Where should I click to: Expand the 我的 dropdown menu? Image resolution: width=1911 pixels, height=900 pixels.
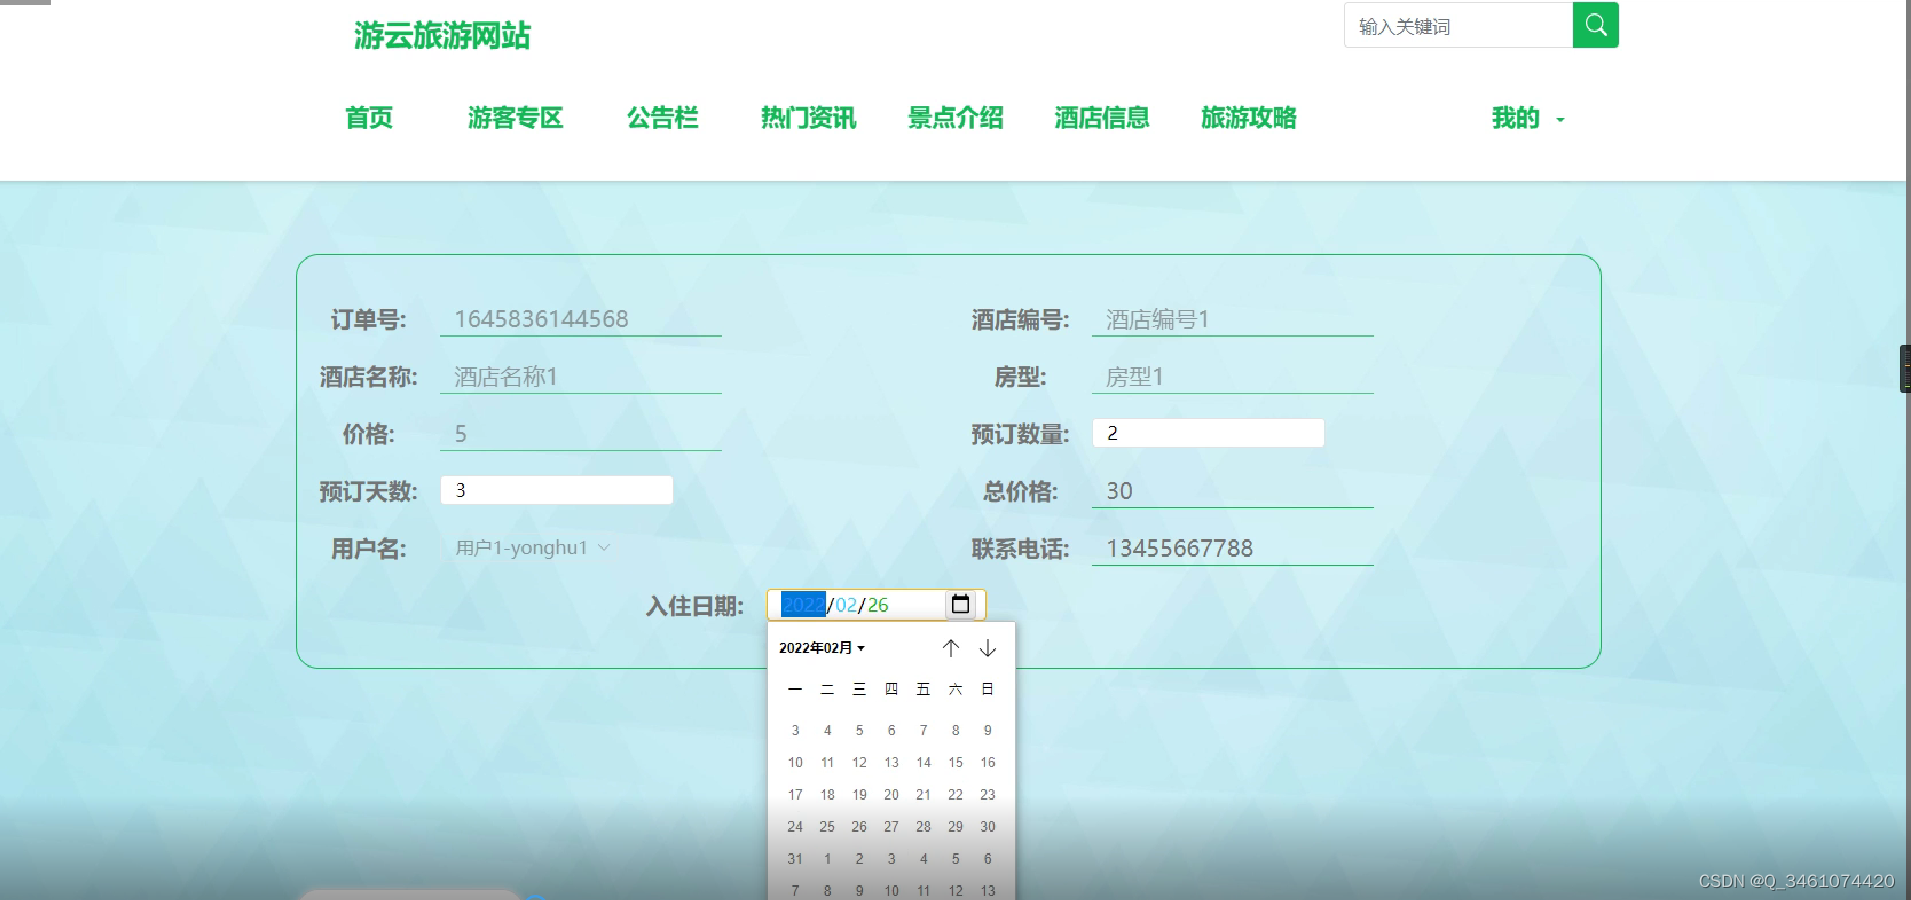[1527, 118]
